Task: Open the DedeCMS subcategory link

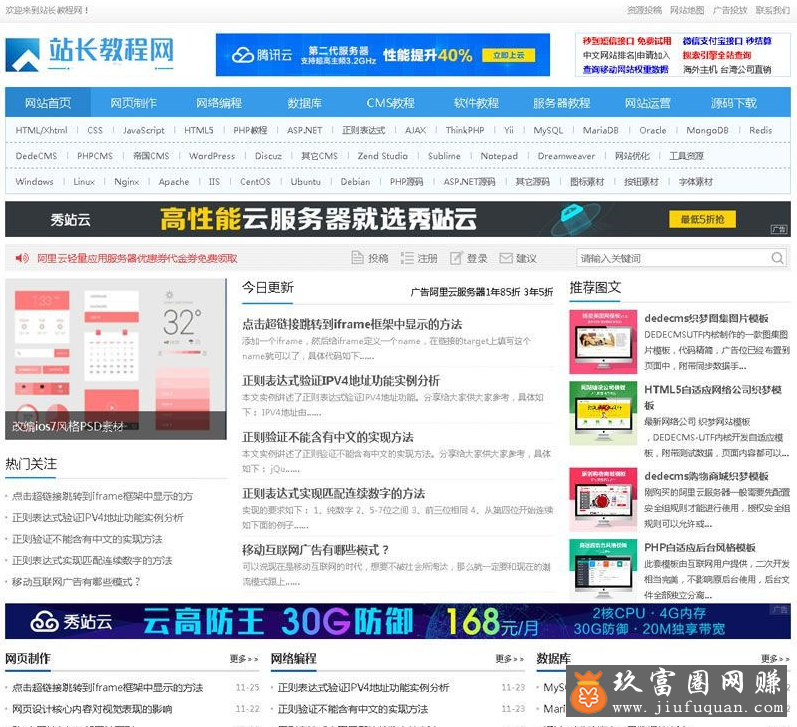Action: [36, 156]
